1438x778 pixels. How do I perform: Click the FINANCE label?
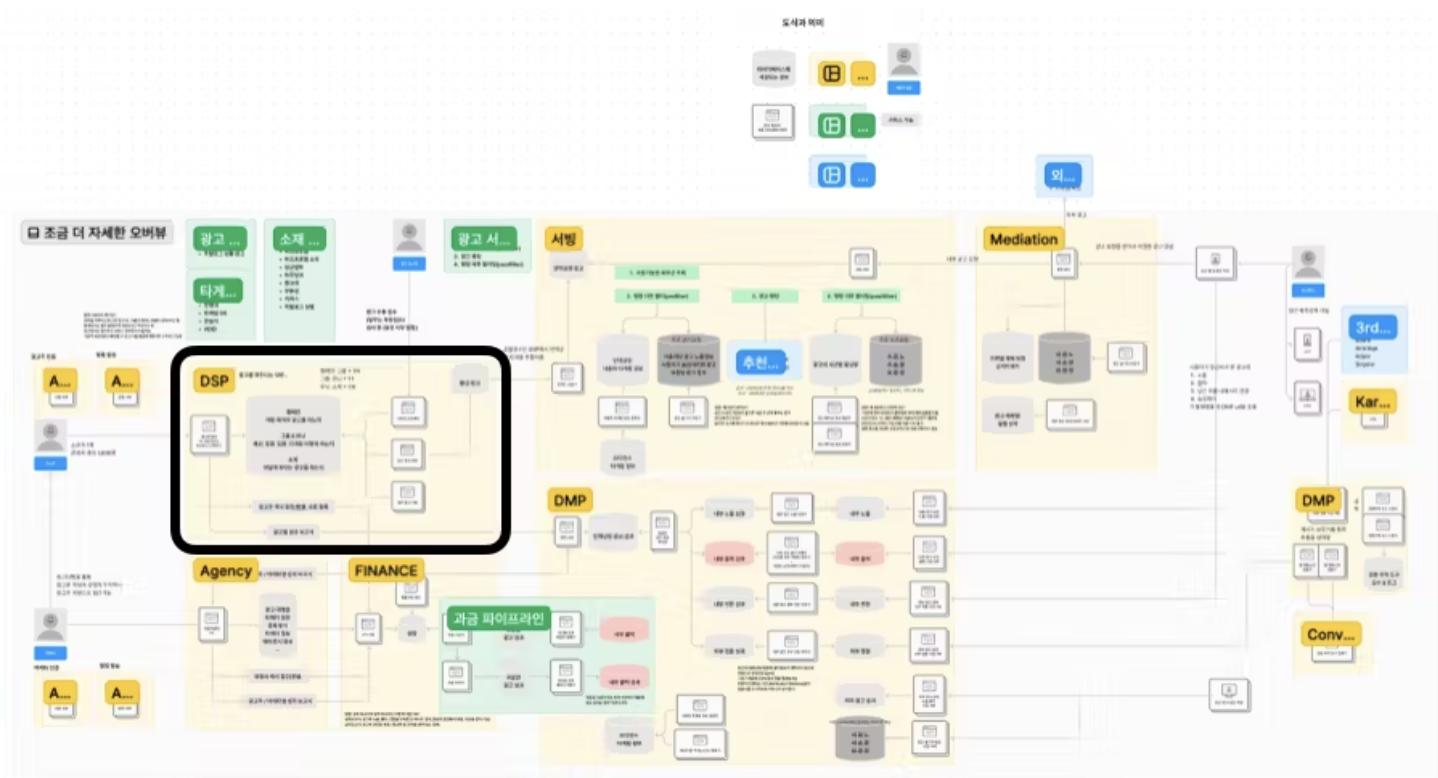(x=386, y=571)
